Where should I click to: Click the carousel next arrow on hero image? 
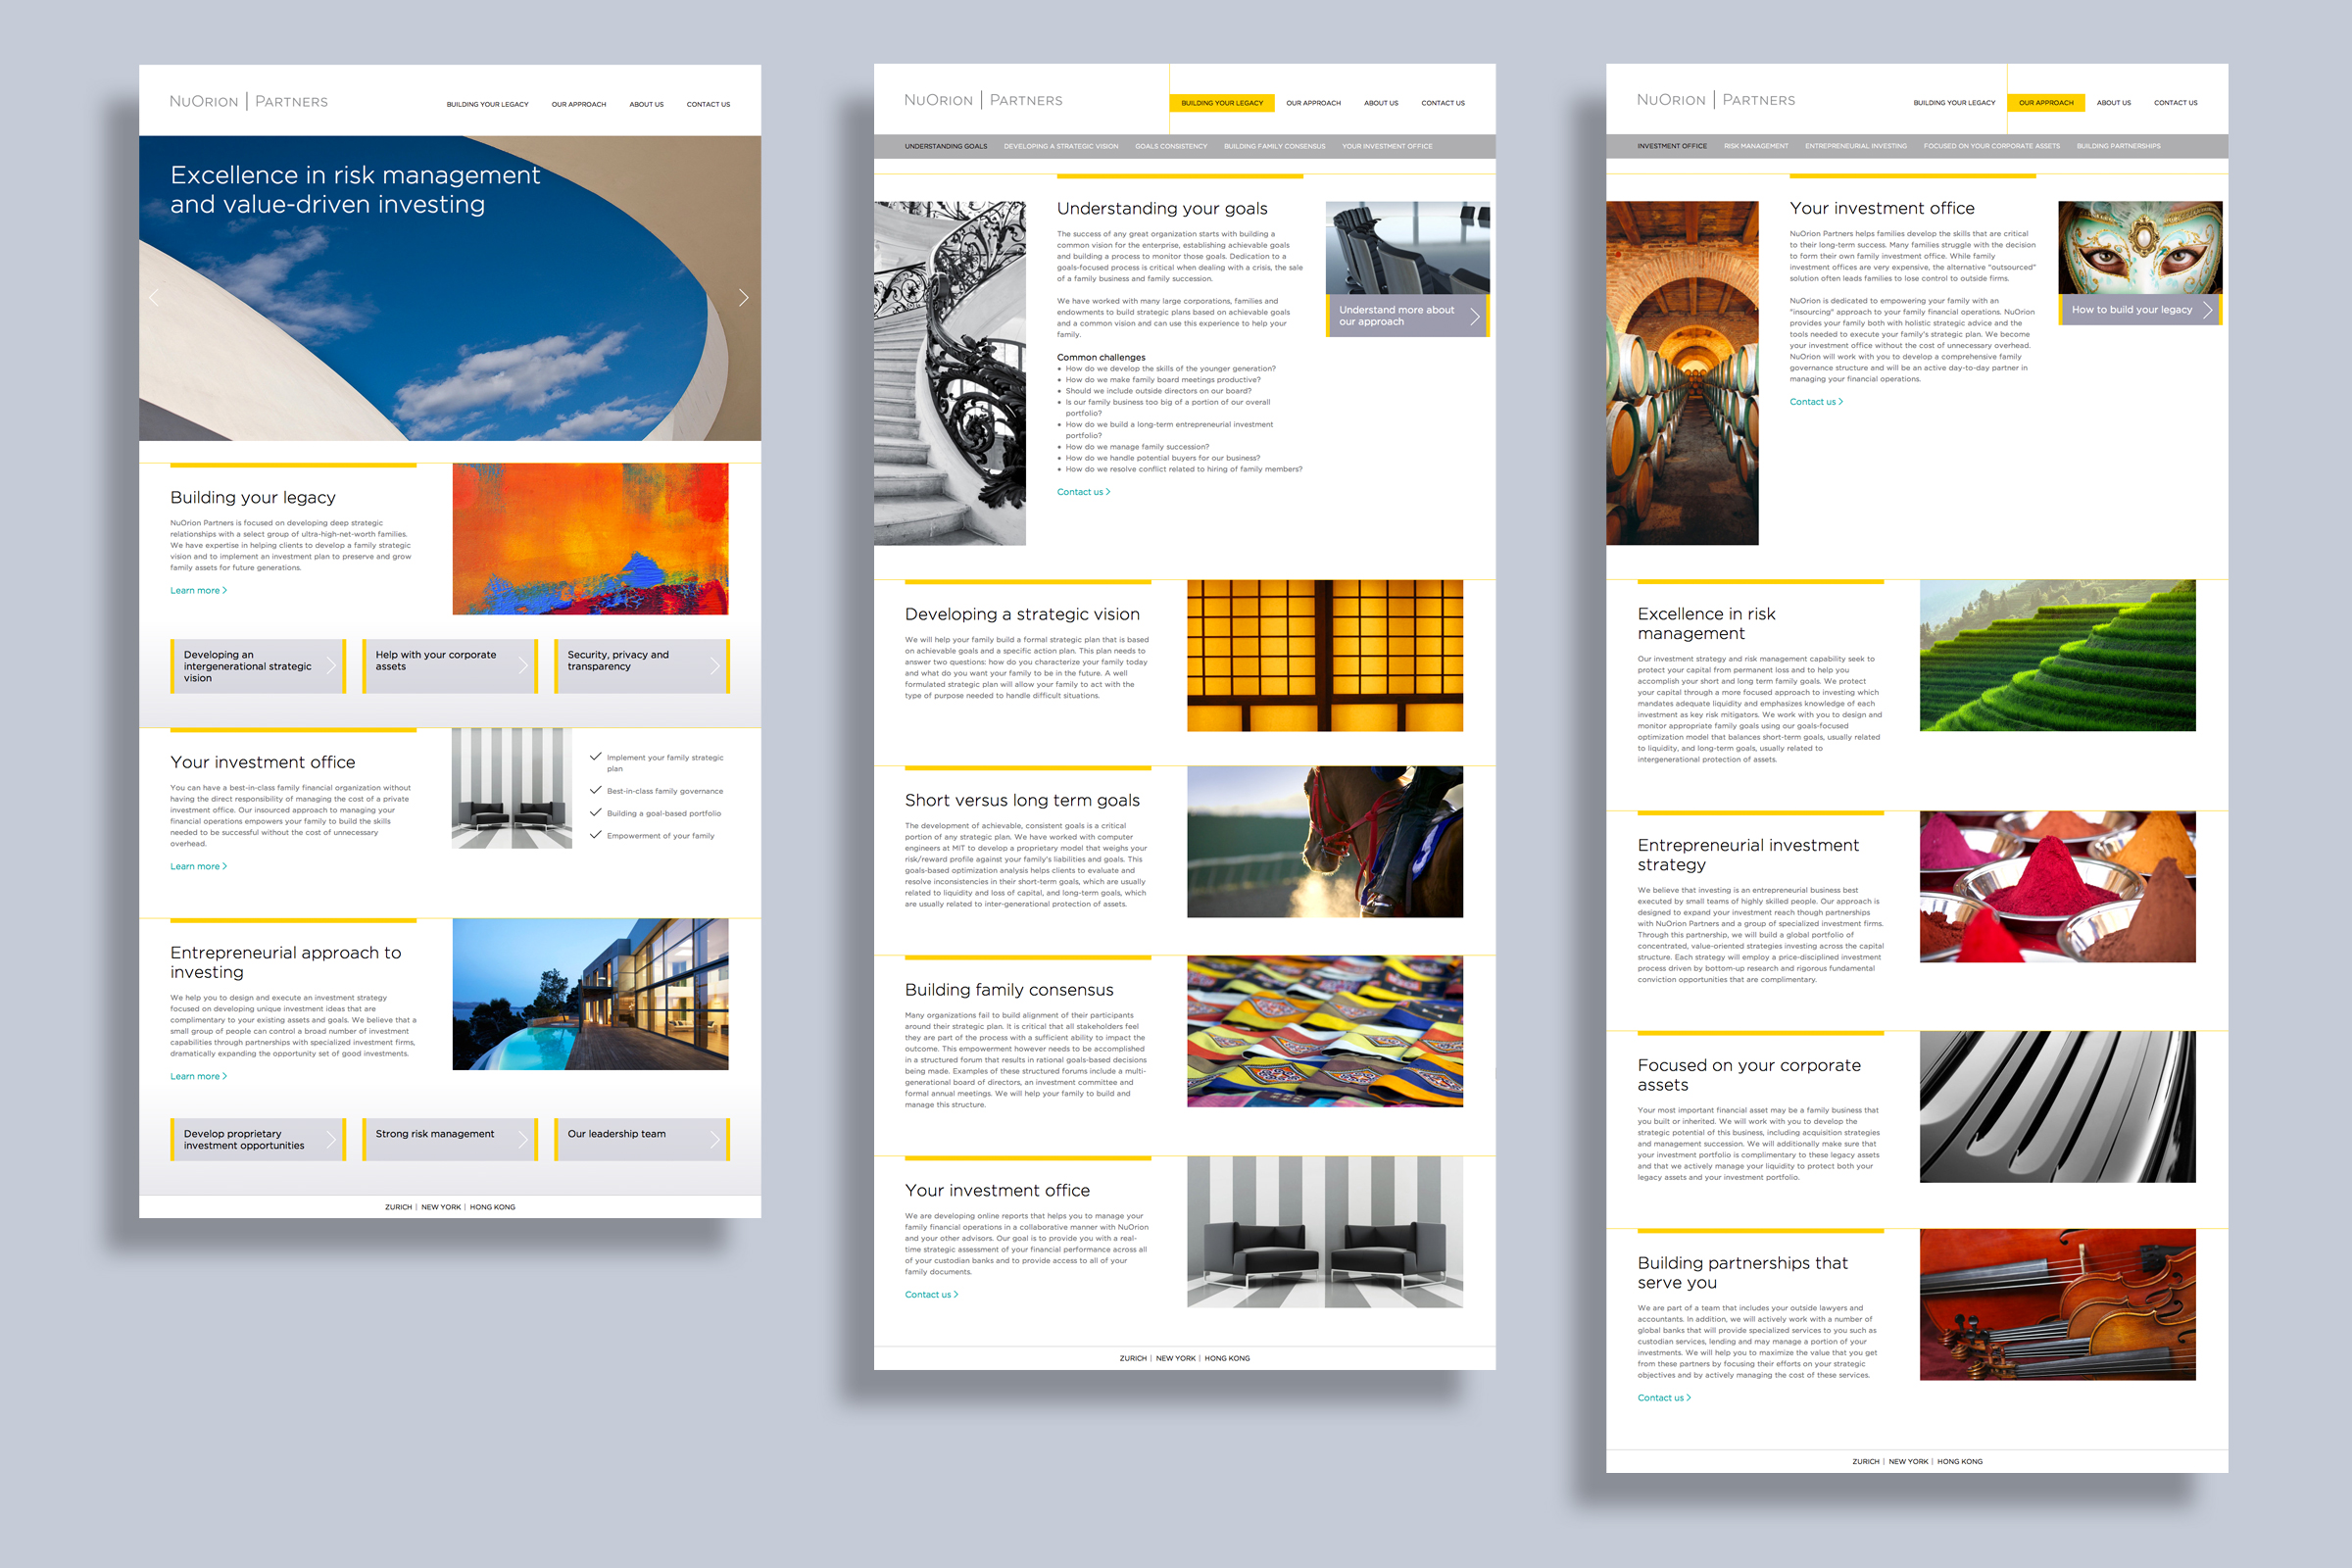[x=743, y=298]
